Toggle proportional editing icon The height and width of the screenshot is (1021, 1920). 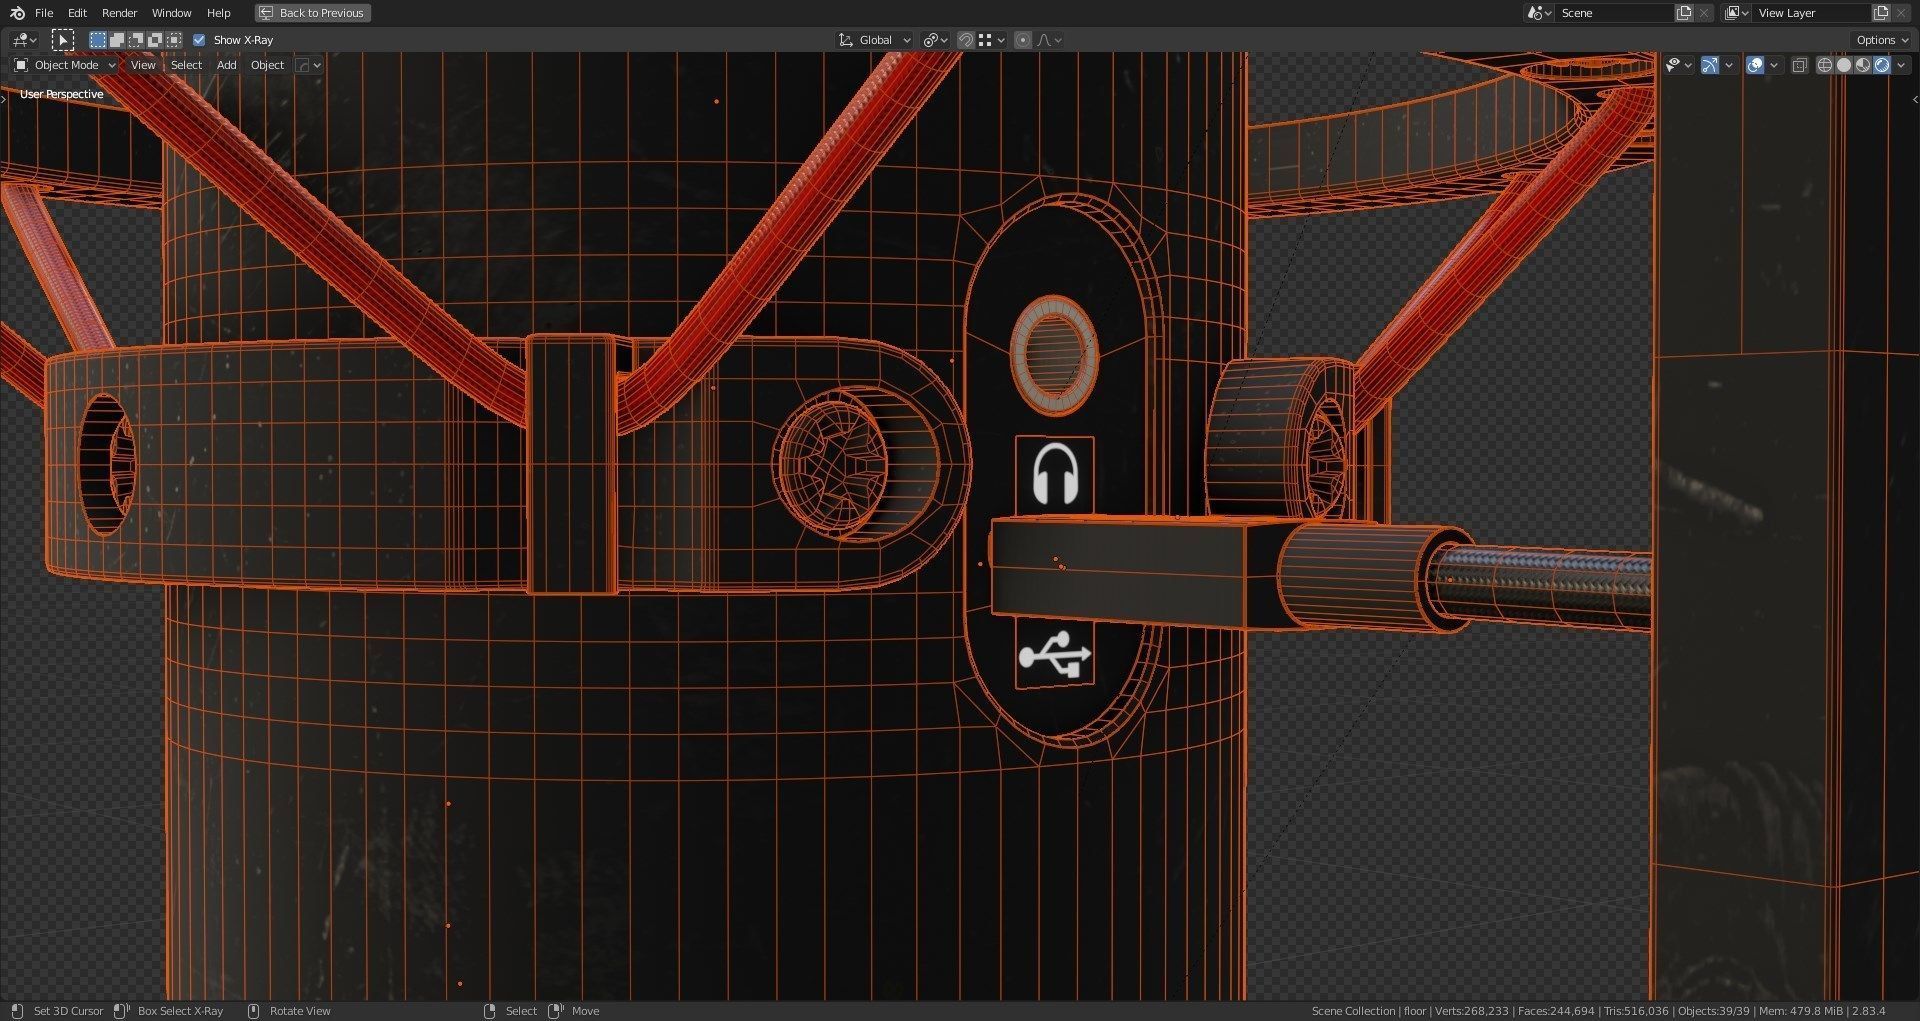[1022, 40]
